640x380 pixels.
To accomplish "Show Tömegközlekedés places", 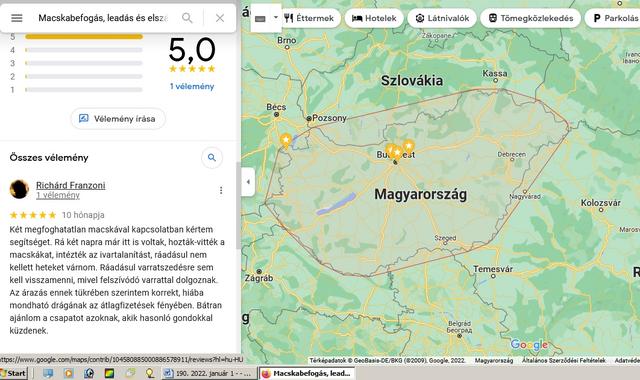I will pos(530,18).
